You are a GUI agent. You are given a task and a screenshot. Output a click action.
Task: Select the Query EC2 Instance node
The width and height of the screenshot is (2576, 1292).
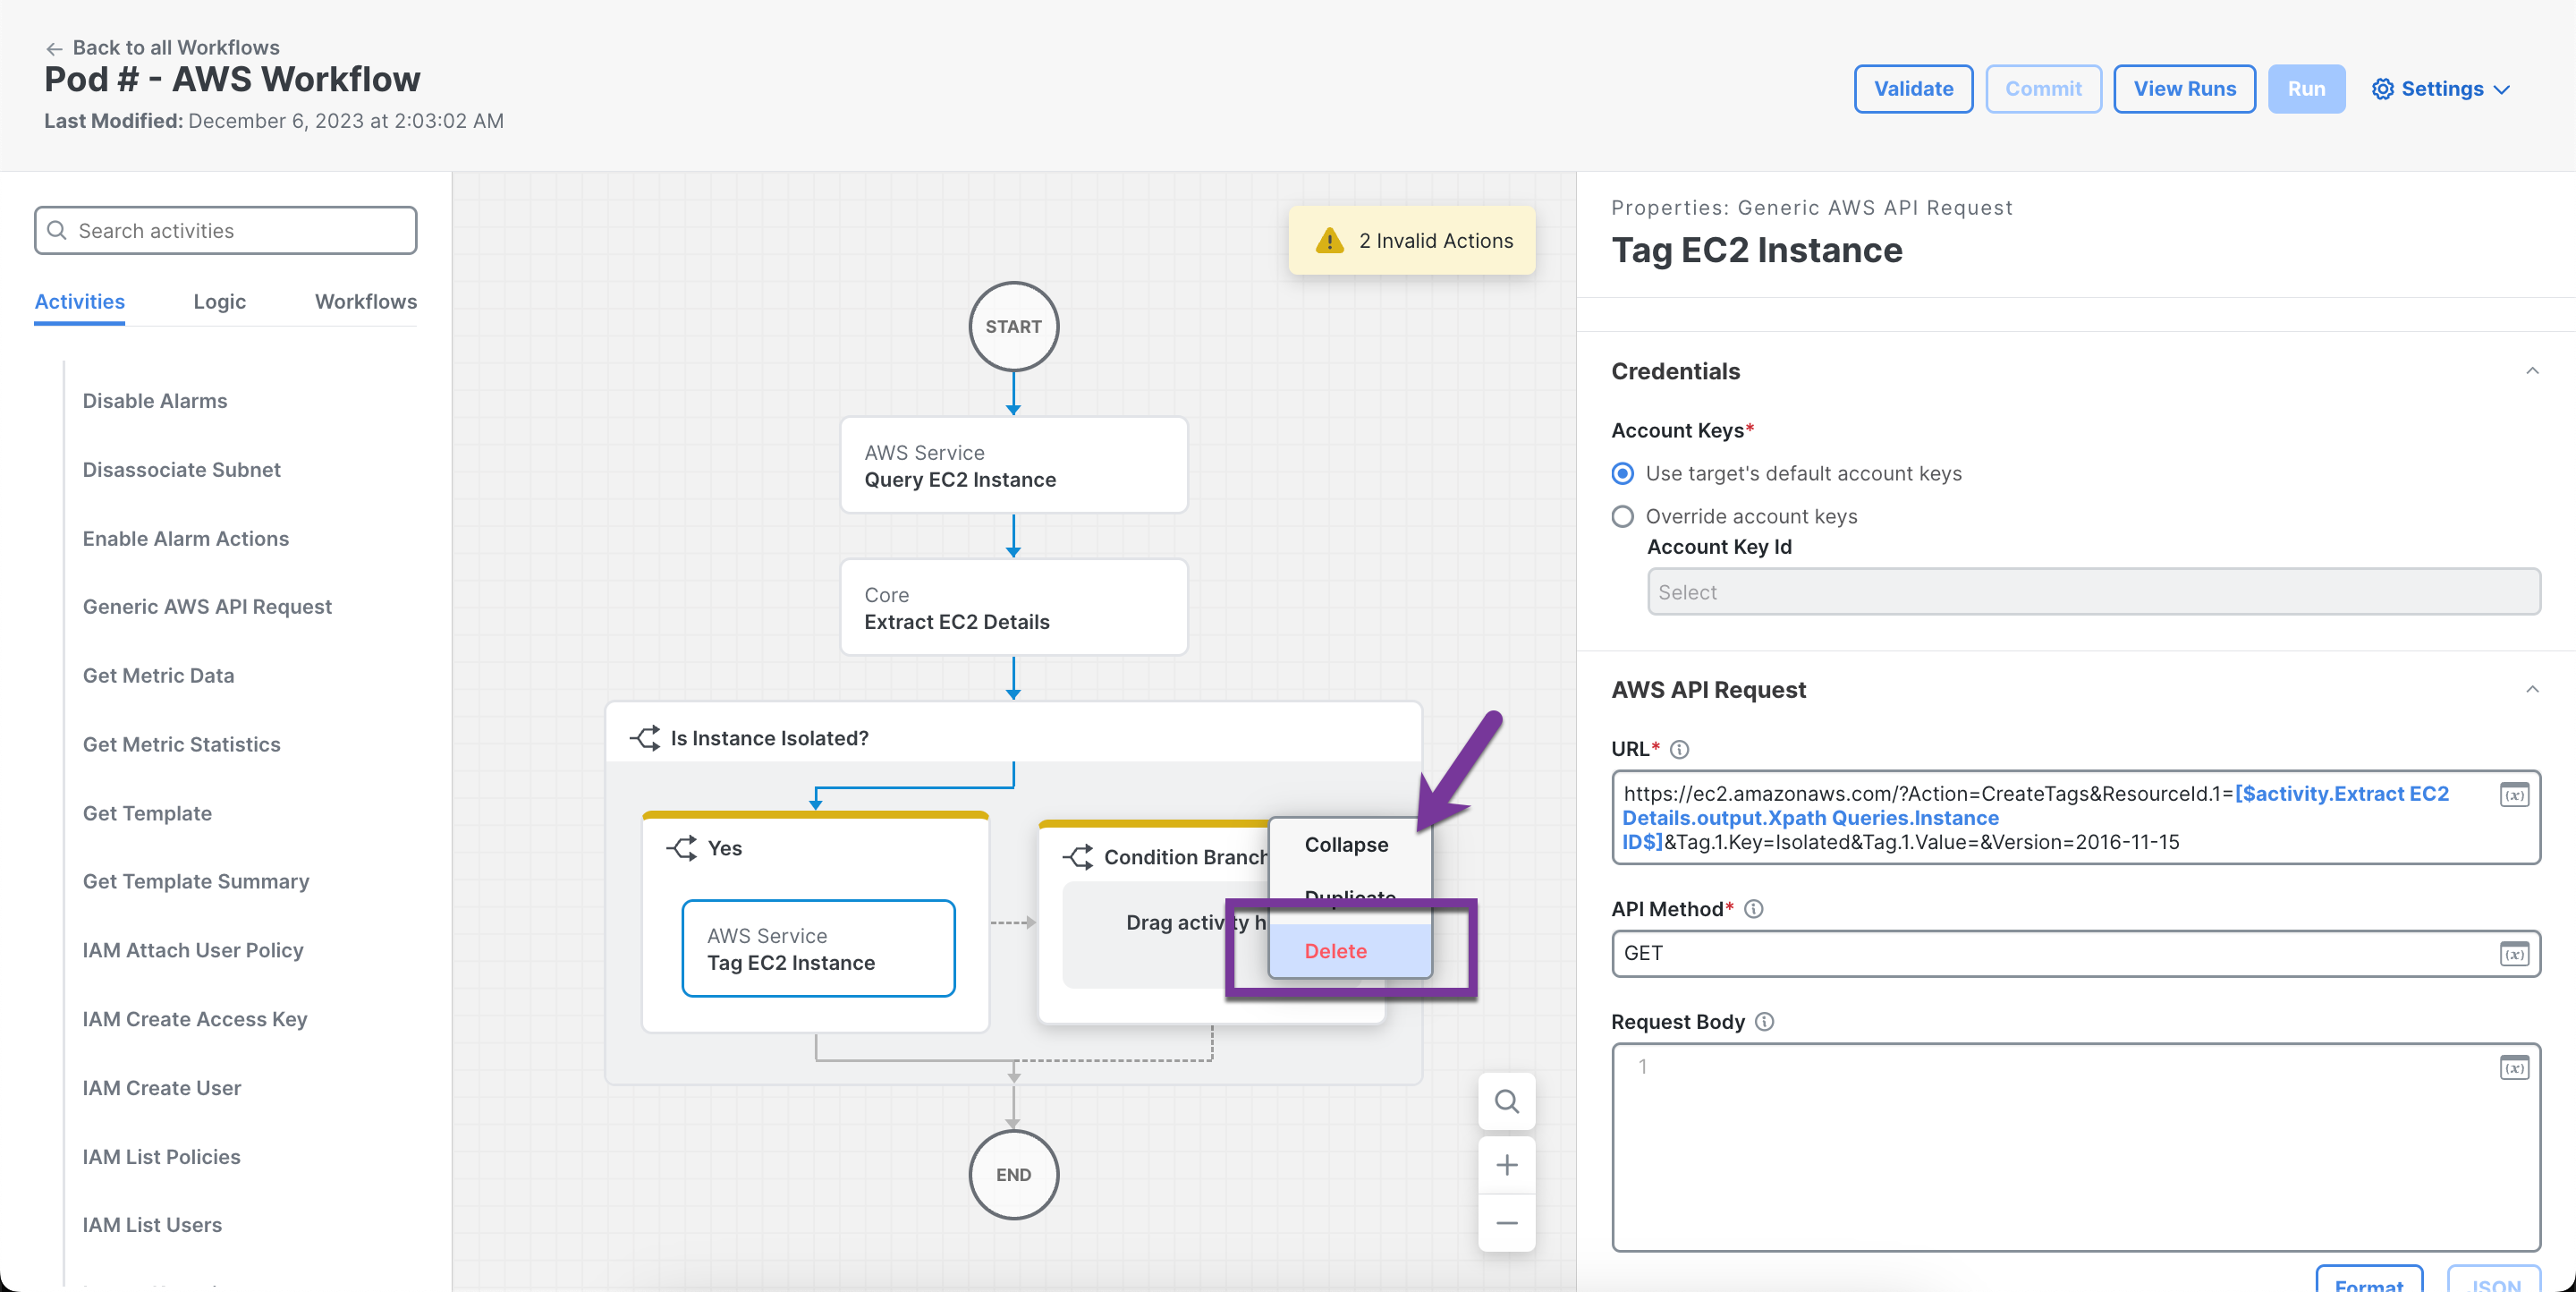point(1013,466)
